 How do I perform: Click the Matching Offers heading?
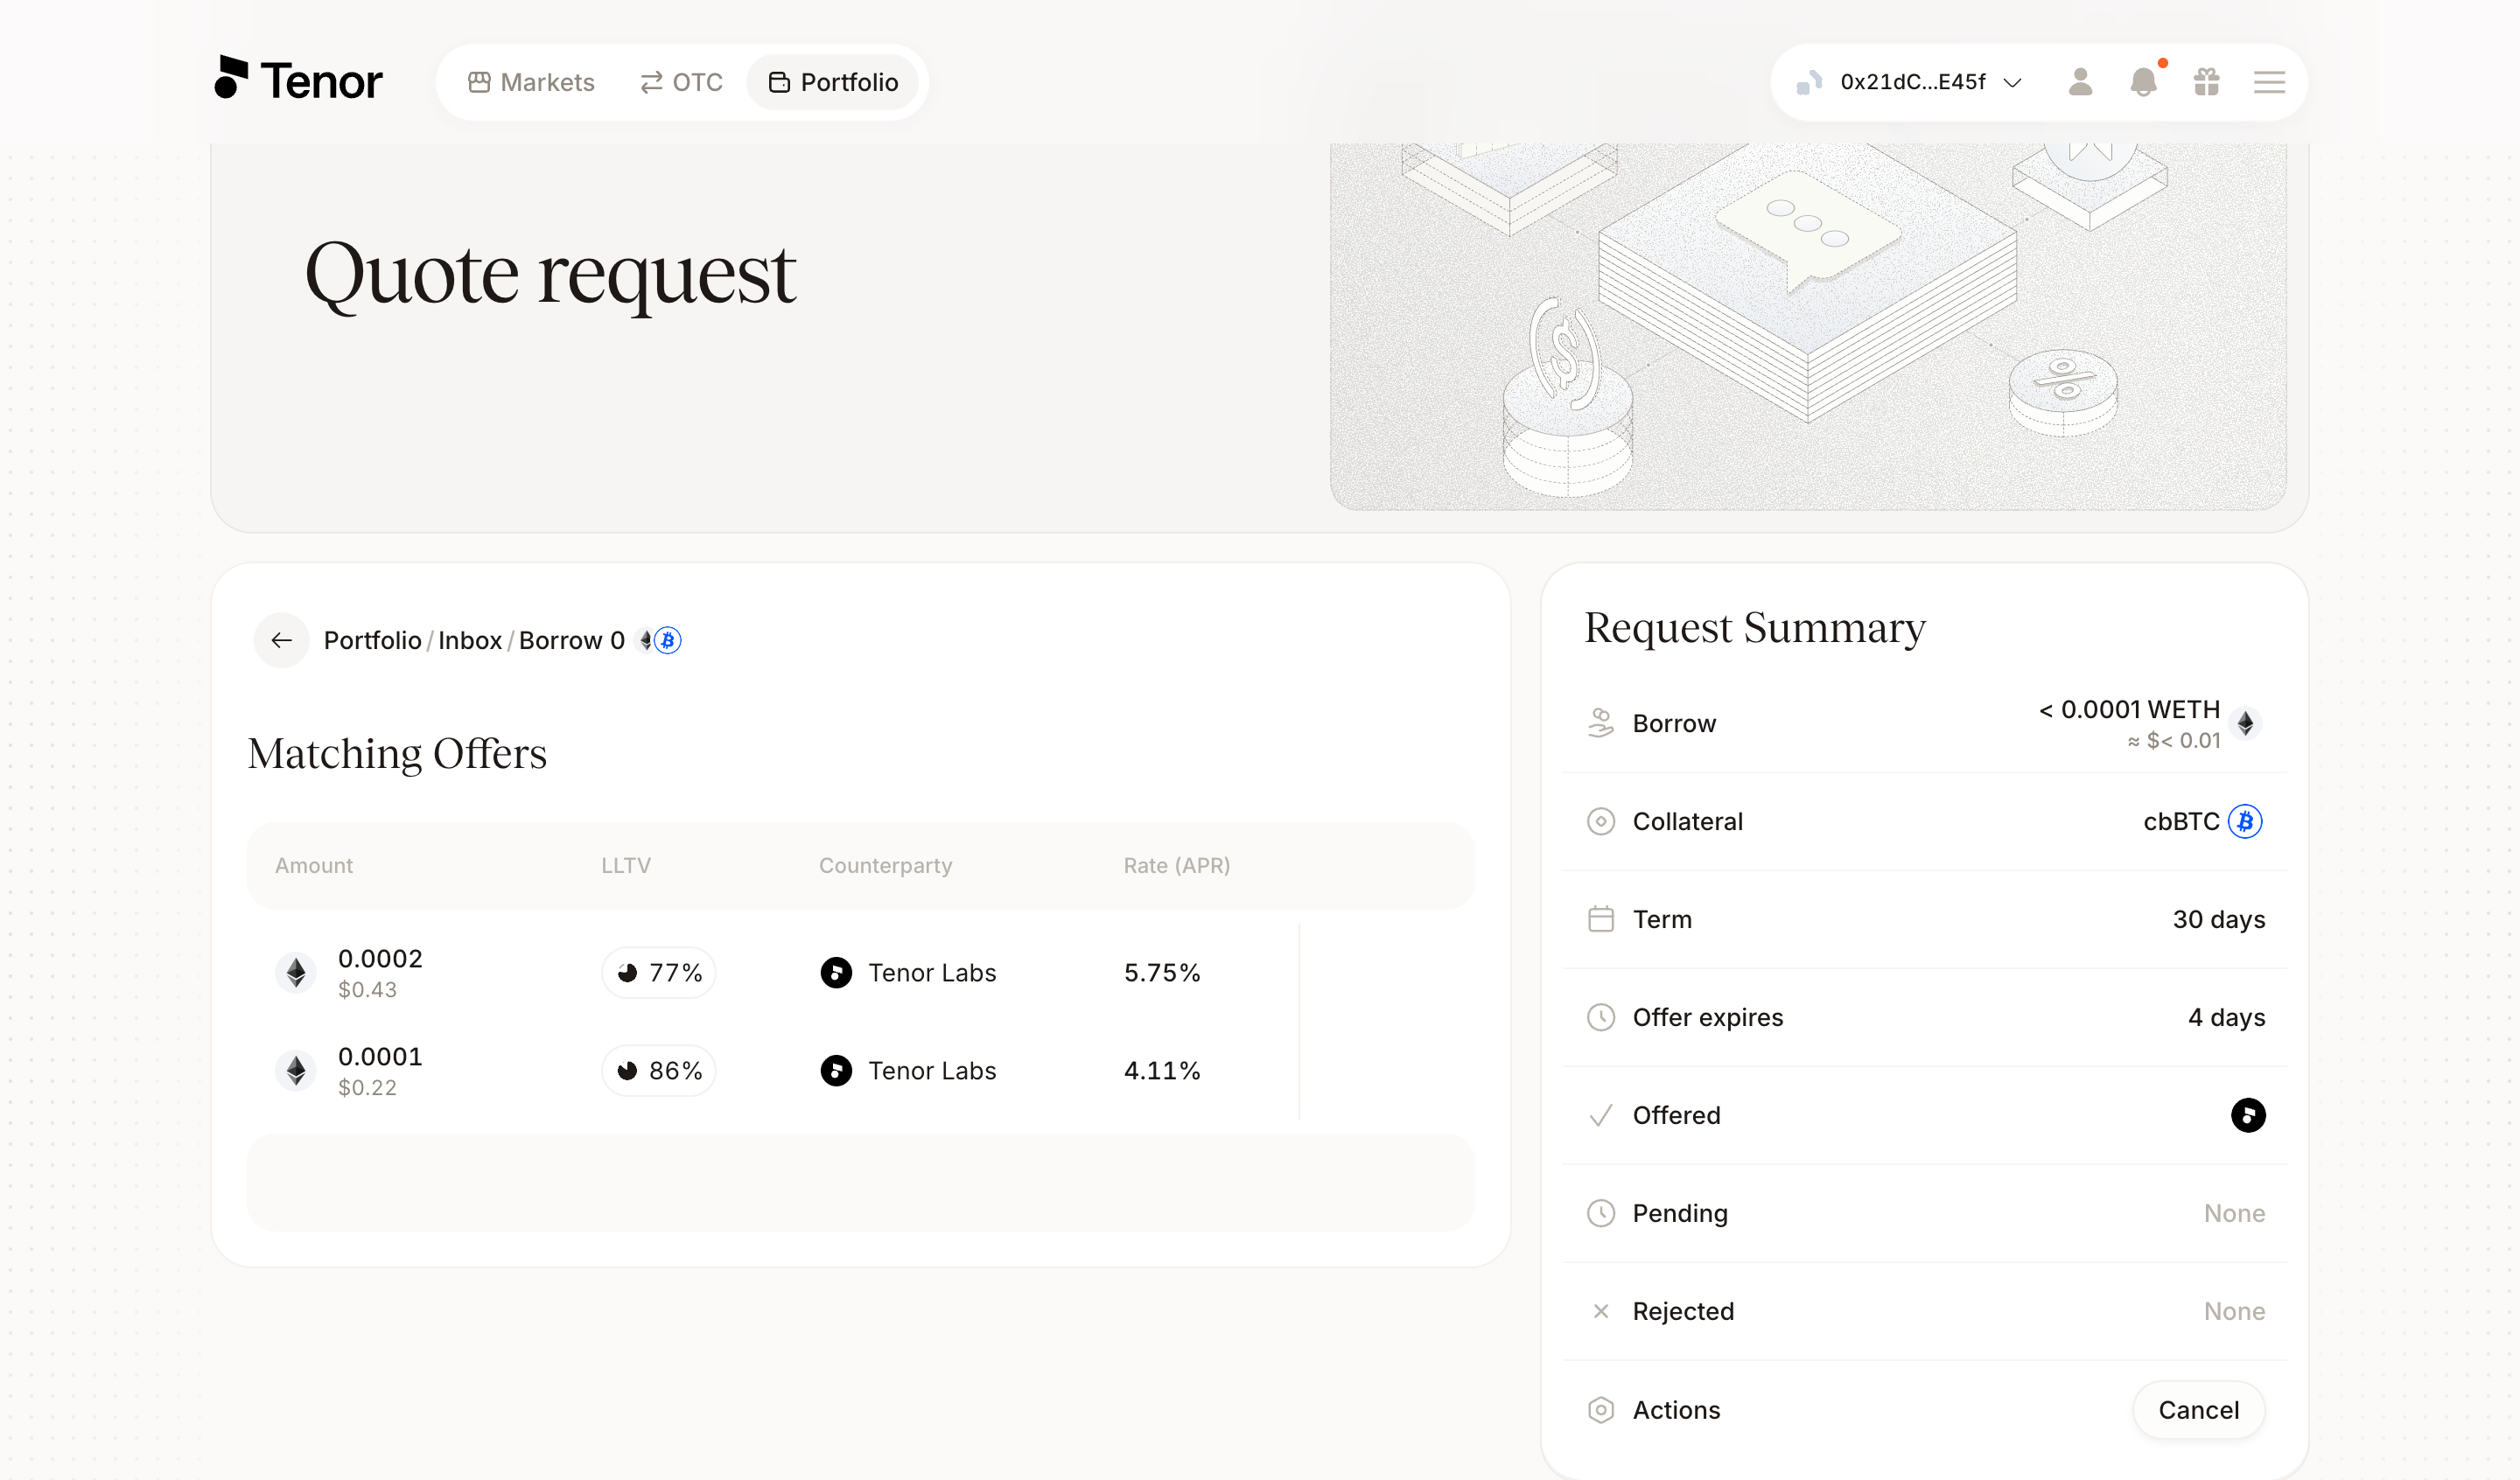tap(397, 754)
